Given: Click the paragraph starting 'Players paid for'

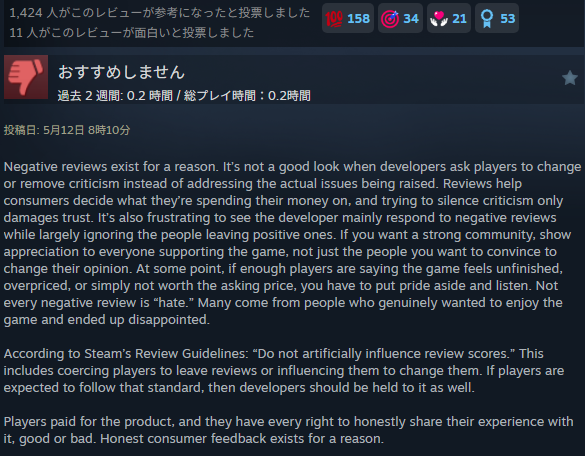Looking at the screenshot, I should [288, 430].
